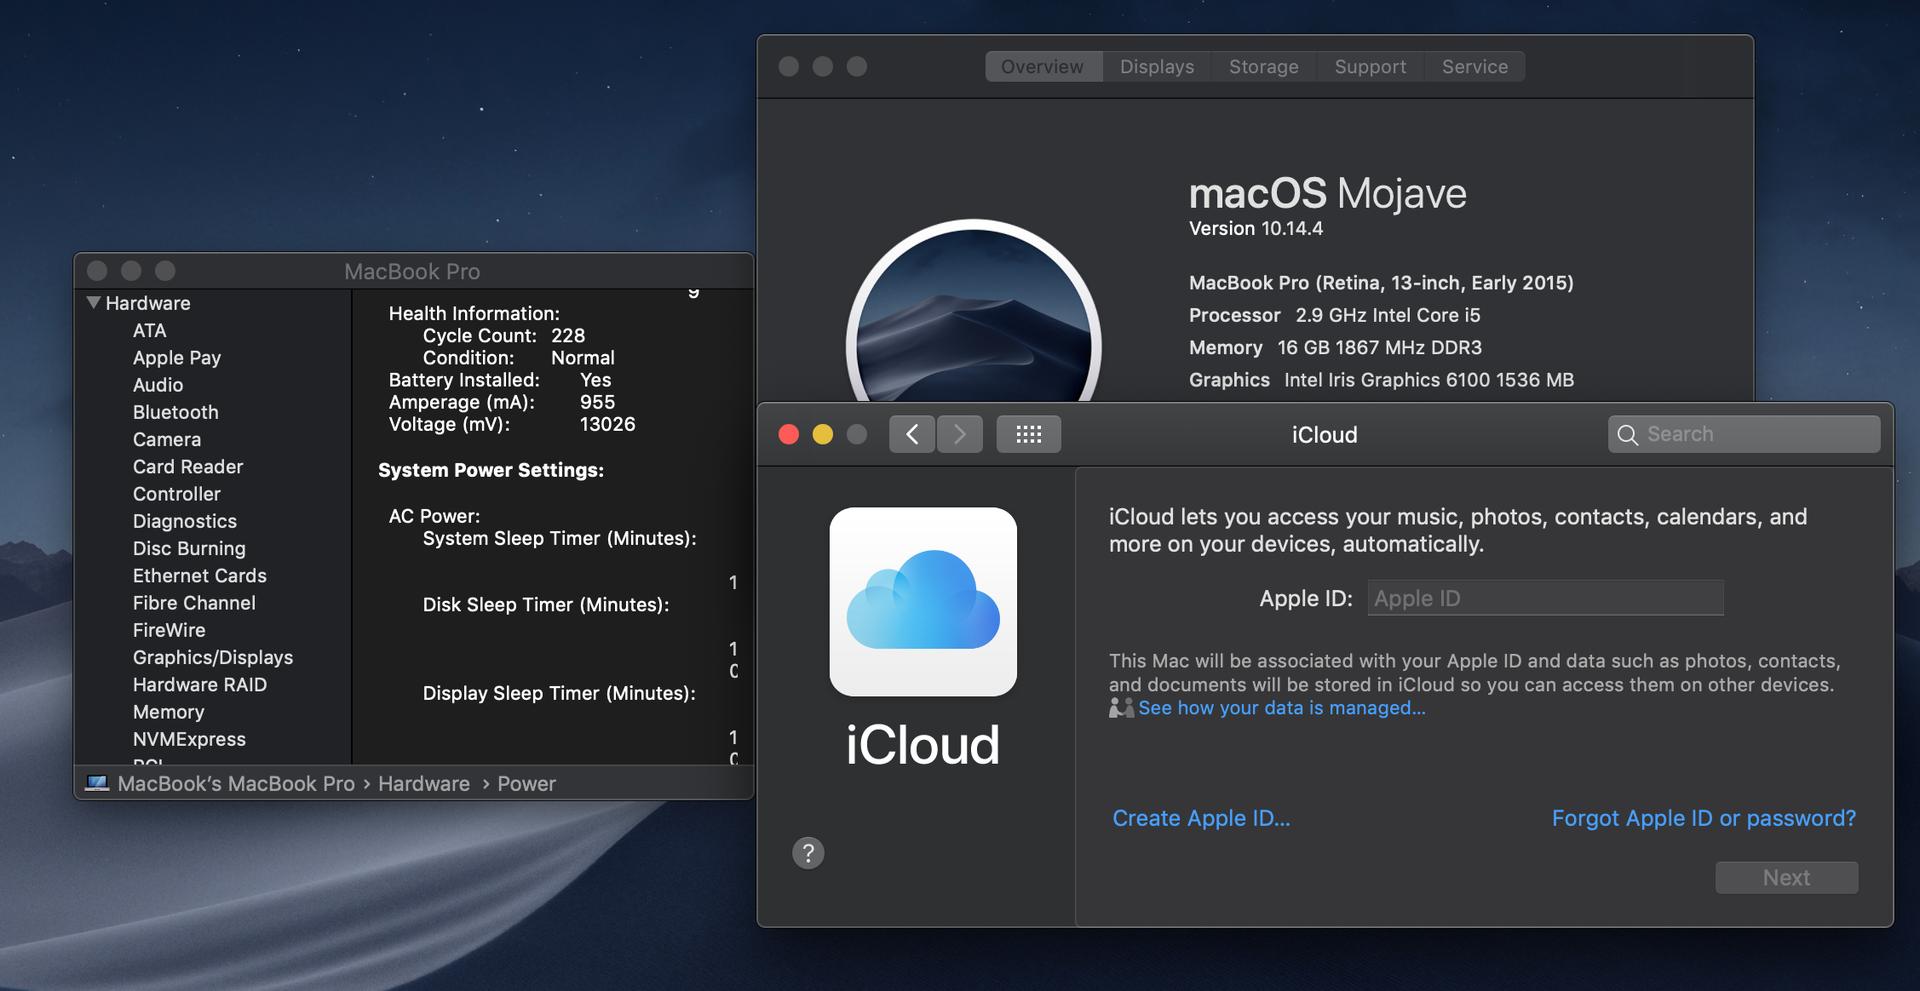Open the Service tab
The height and width of the screenshot is (991, 1920).
click(x=1475, y=67)
